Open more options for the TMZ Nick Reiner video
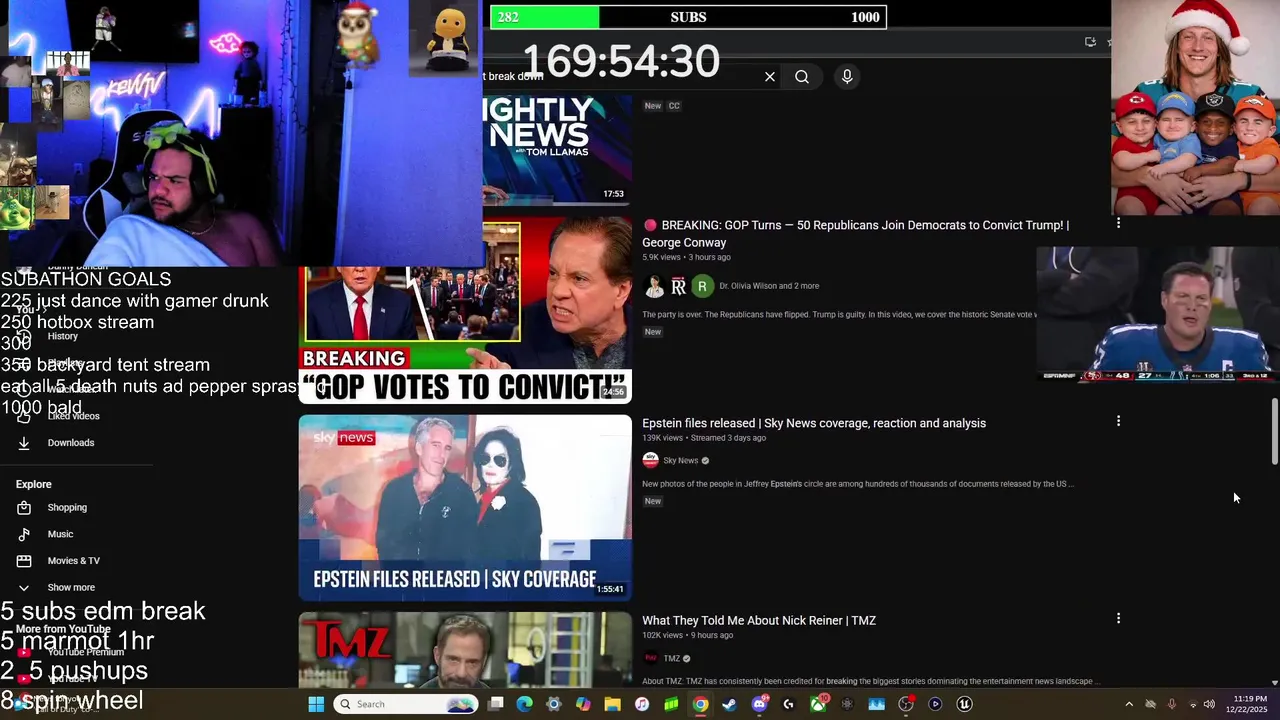Viewport: 1280px width, 720px height. coord(1118,619)
